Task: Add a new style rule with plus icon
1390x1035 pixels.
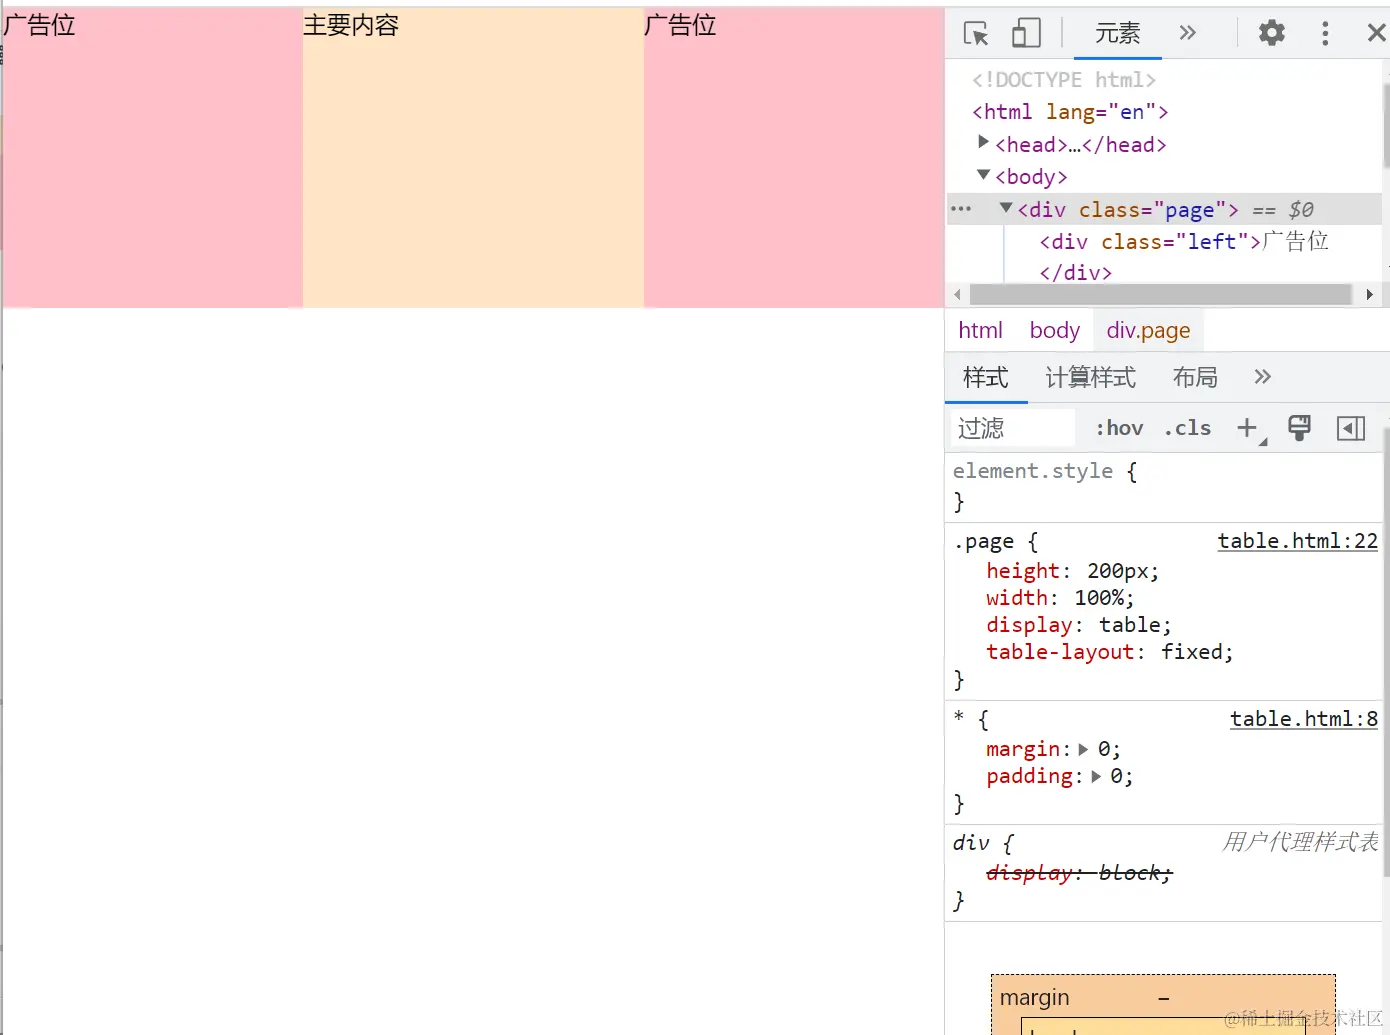Action: point(1248,429)
